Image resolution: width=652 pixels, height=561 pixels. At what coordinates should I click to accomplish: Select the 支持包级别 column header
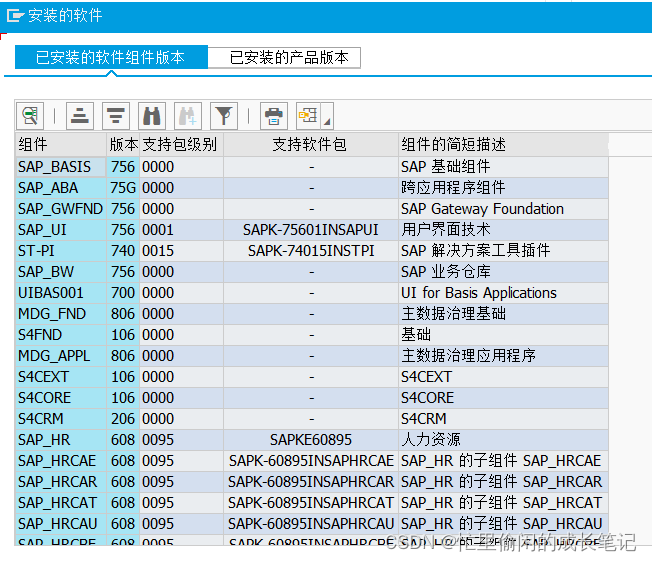[x=181, y=145]
